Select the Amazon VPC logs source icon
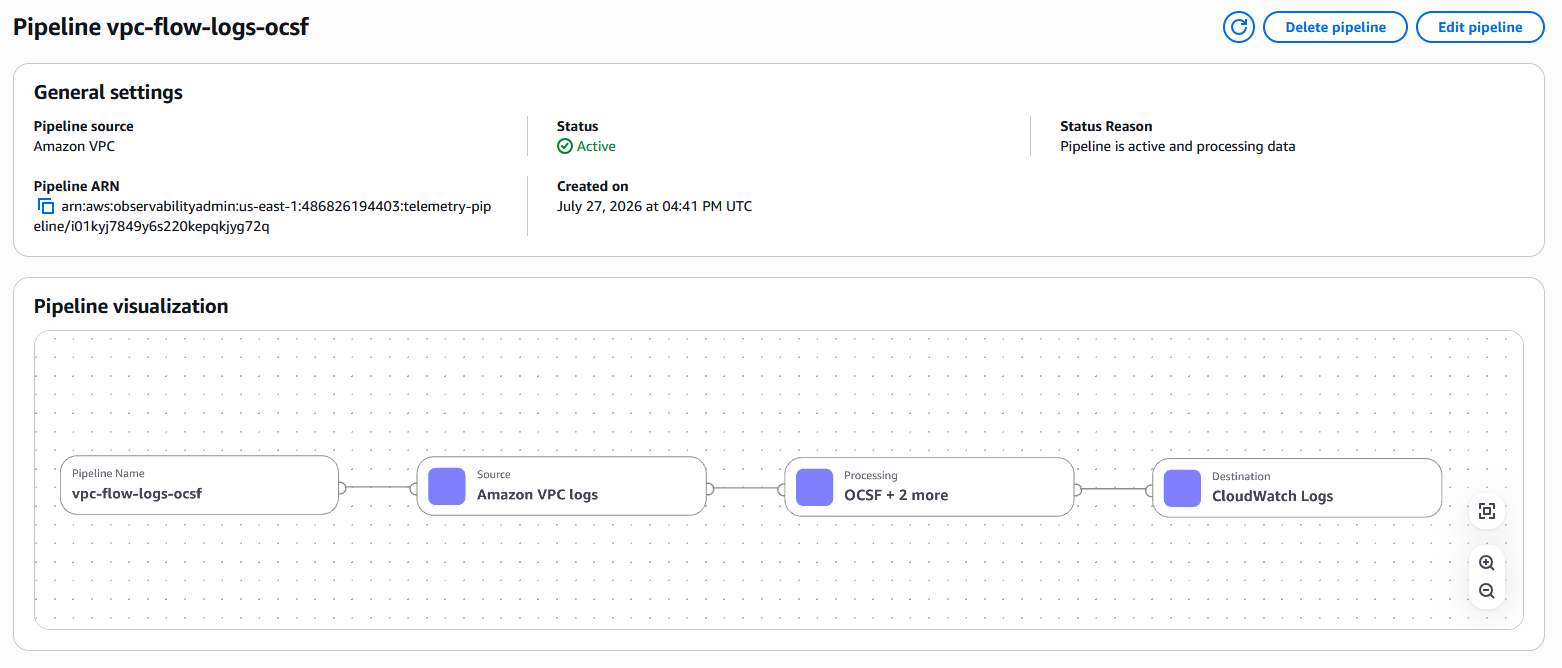Image resolution: width=1562 pixels, height=668 pixels. 447,486
